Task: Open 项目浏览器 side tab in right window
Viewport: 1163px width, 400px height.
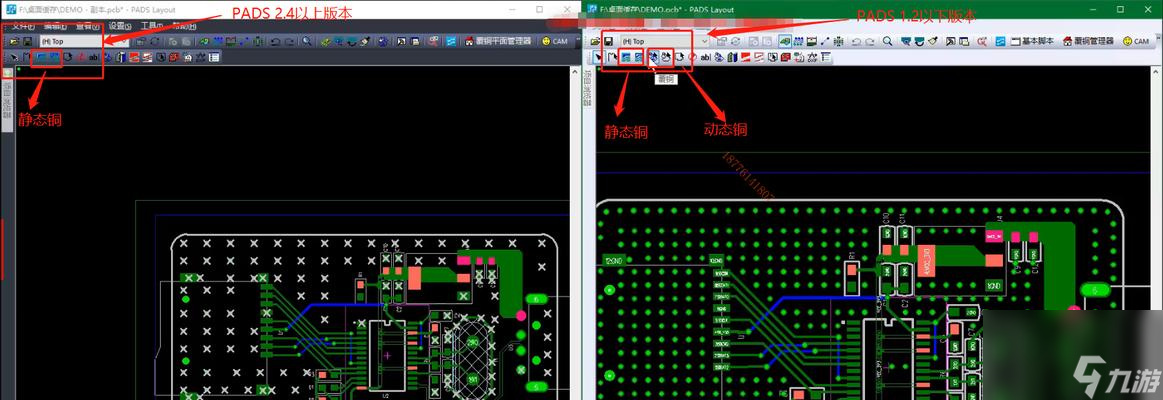Action: coord(588,89)
